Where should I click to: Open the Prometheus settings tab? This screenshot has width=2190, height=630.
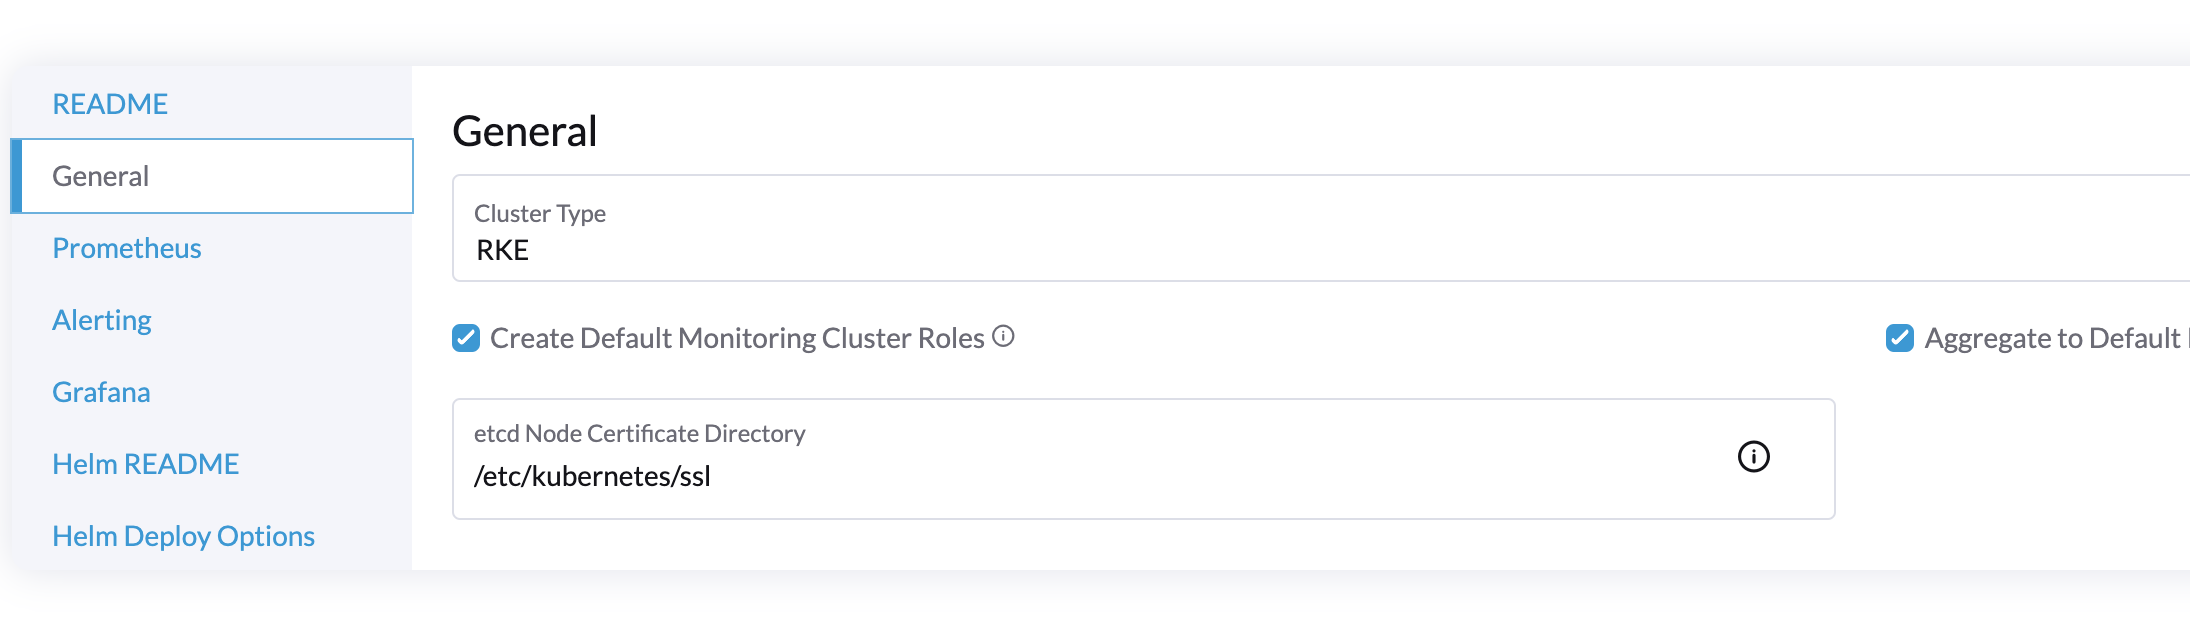coord(126,248)
